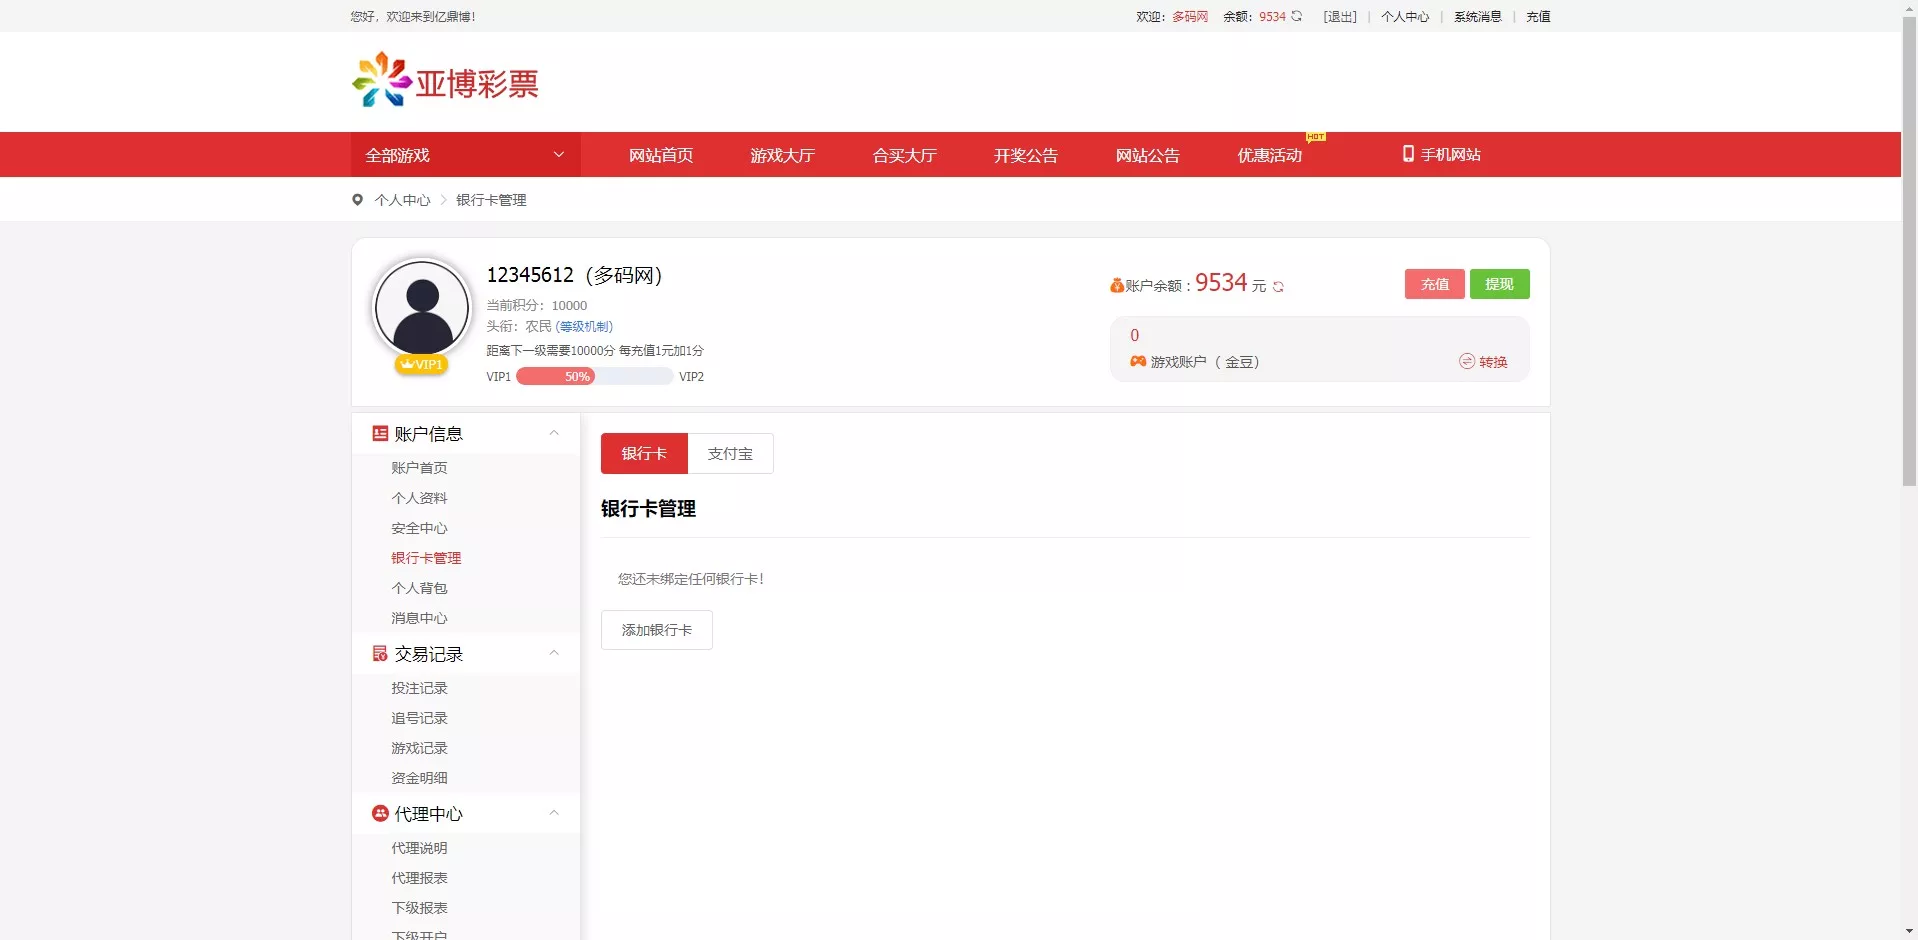Click the 交易记录 panel header icon
This screenshot has height=940, width=1918.
point(379,652)
